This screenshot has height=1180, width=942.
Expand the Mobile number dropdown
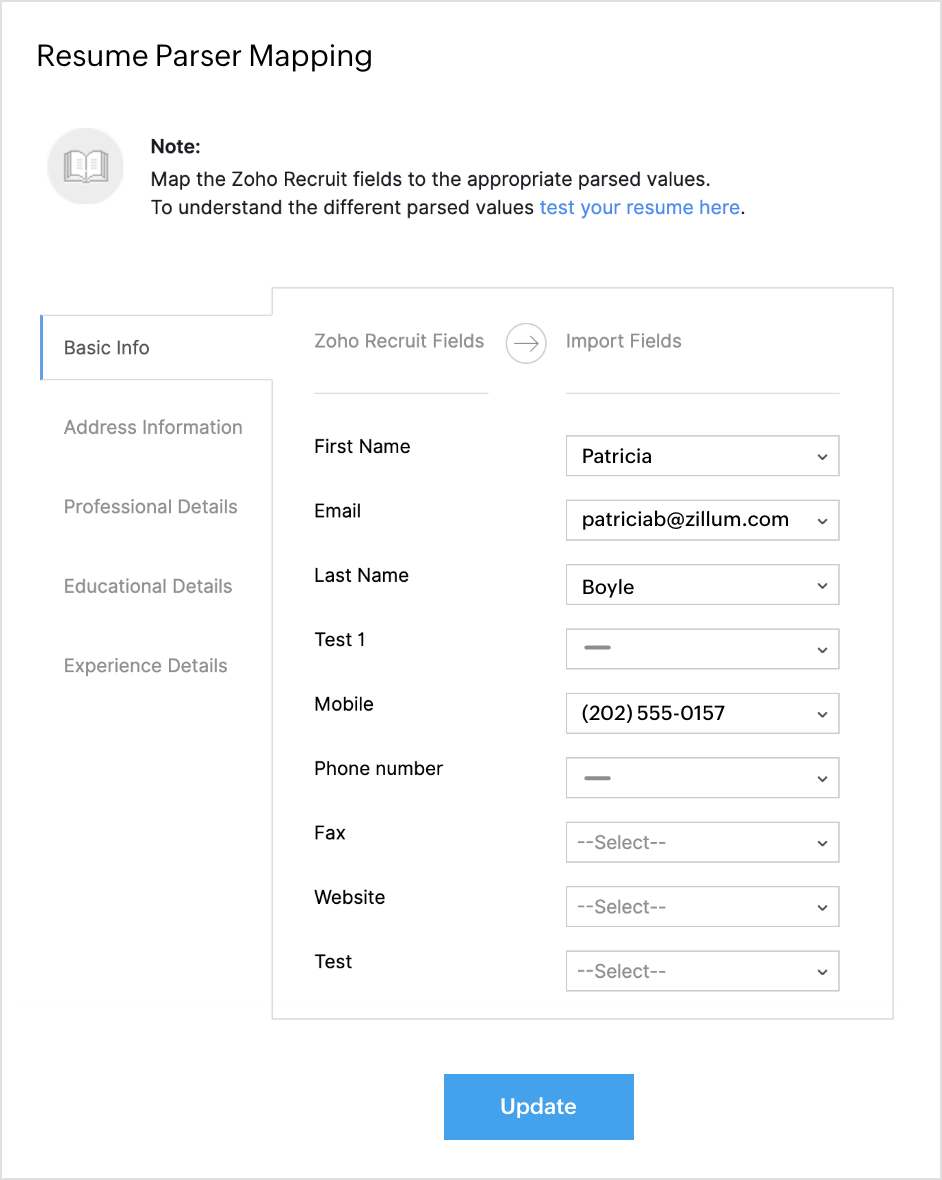(702, 714)
